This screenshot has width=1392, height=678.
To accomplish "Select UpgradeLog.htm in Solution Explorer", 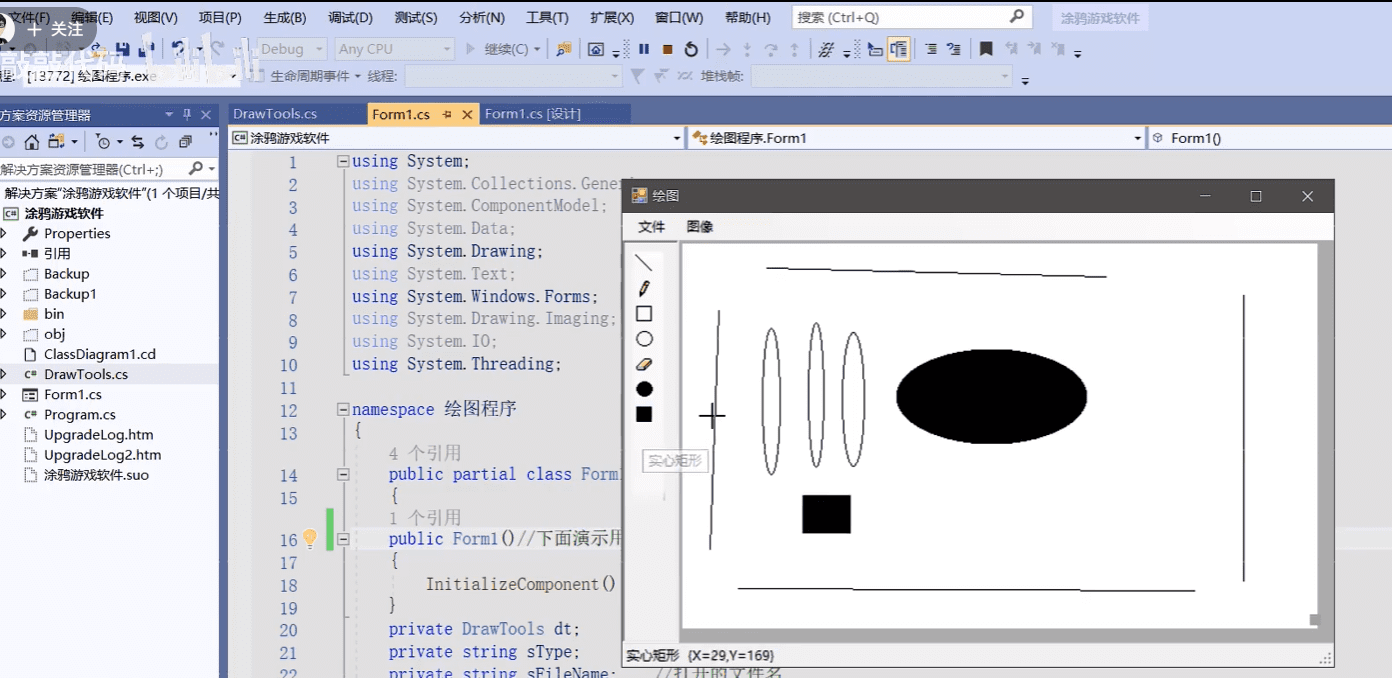I will (x=99, y=434).
